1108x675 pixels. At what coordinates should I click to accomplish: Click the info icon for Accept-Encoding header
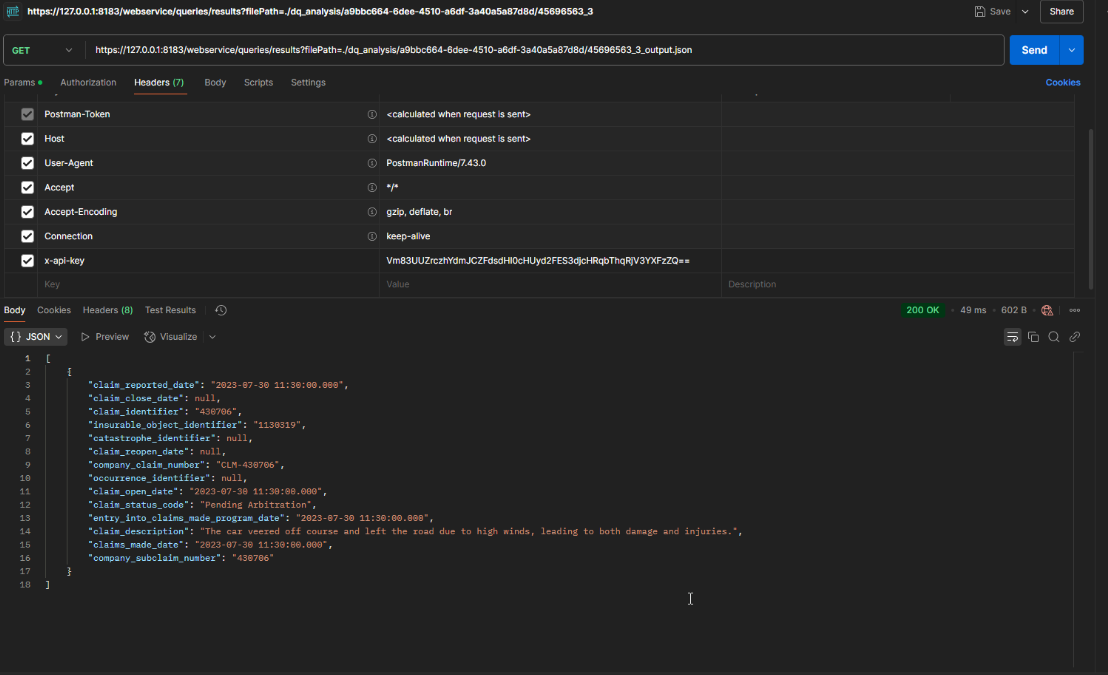pyautogui.click(x=372, y=212)
